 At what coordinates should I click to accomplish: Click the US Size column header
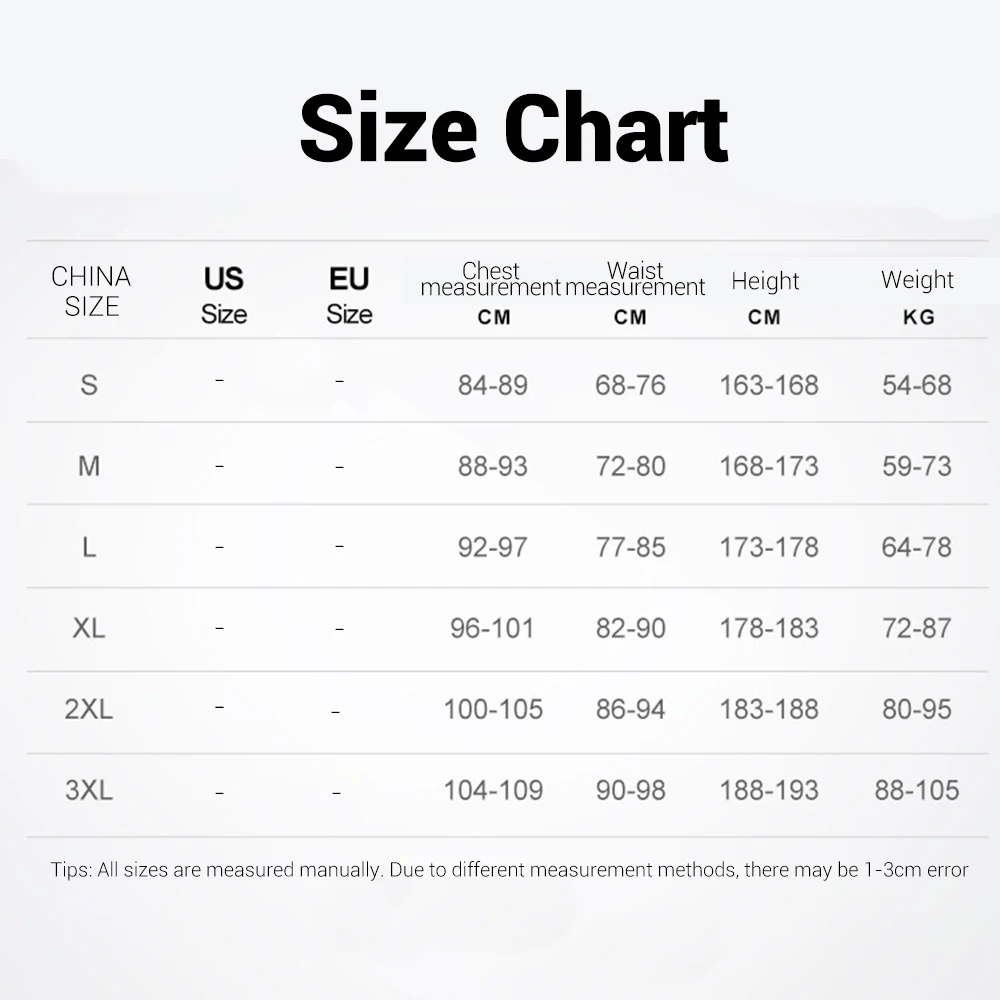[x=224, y=295]
